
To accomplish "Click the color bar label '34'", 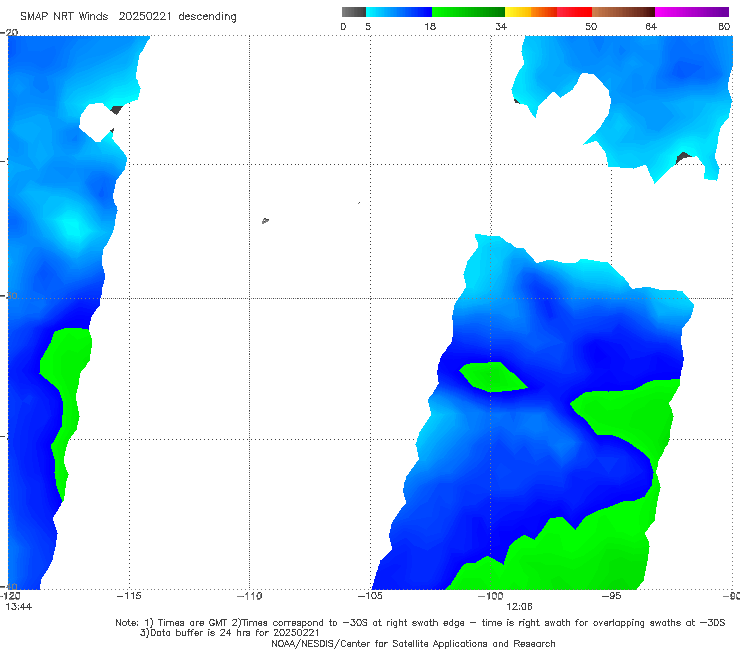I will [x=501, y=27].
